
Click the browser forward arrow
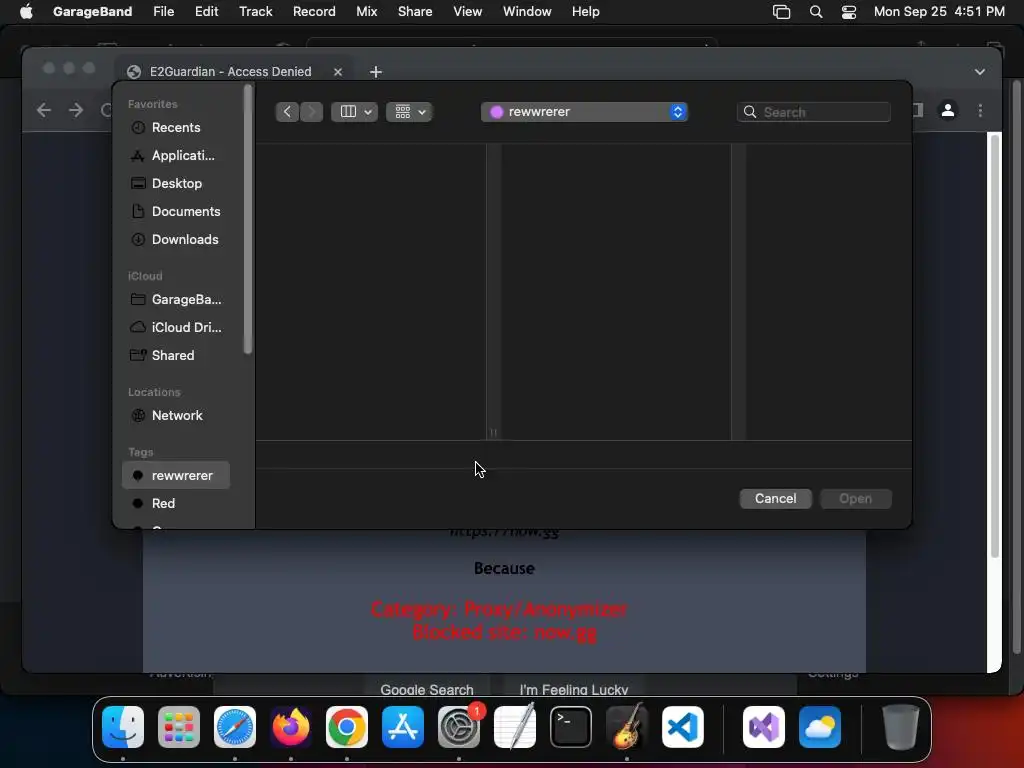click(x=76, y=110)
